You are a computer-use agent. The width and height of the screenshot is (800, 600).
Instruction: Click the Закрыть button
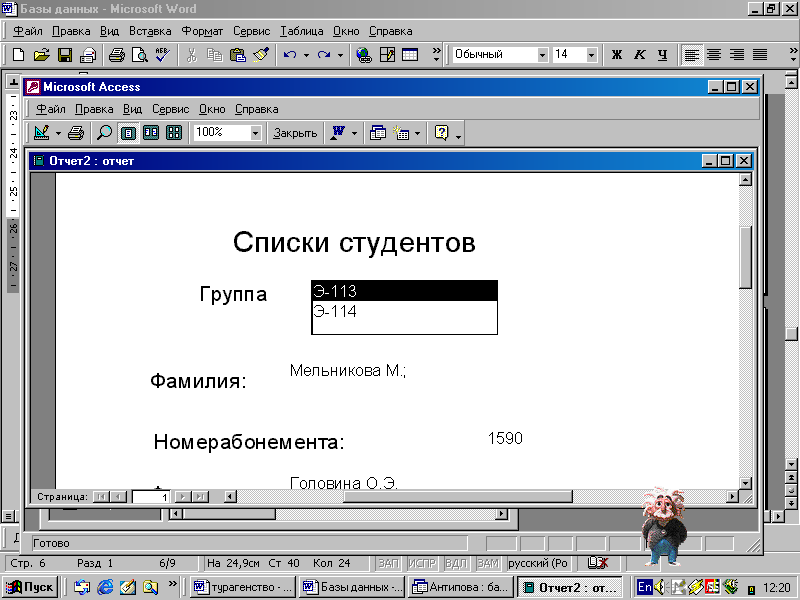295,132
